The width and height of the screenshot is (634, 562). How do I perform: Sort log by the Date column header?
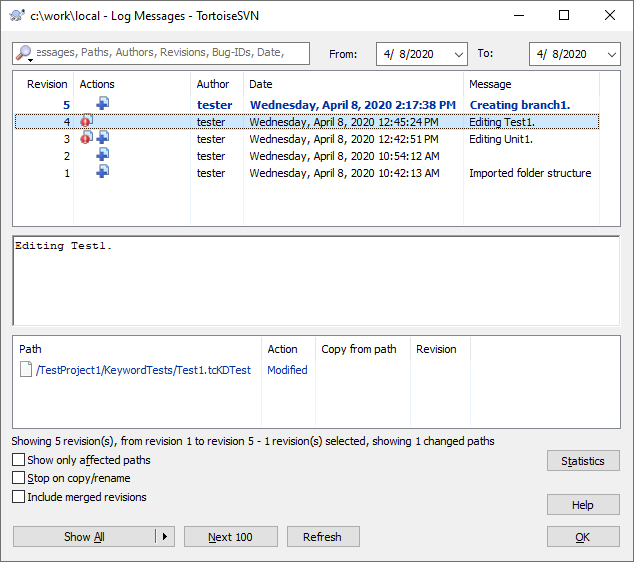coord(261,84)
